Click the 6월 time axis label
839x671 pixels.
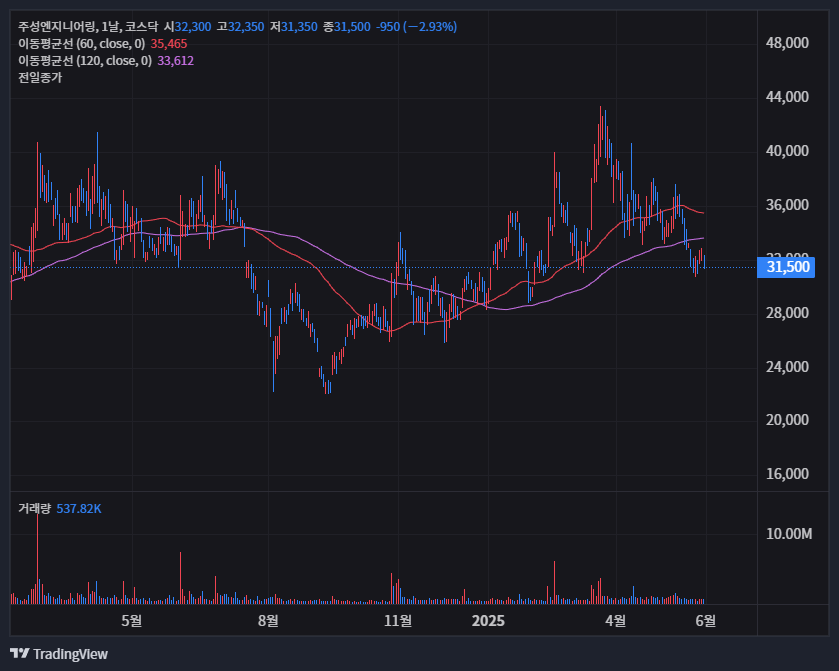click(x=705, y=621)
